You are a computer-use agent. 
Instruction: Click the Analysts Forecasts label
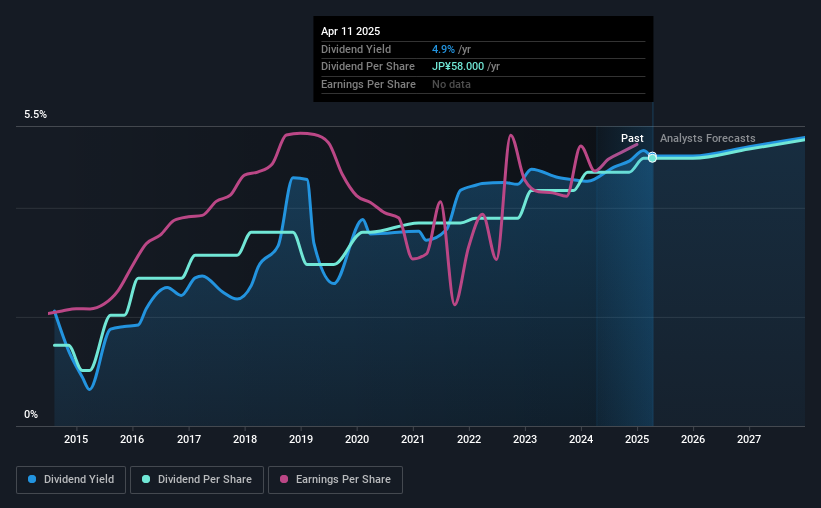click(707, 138)
